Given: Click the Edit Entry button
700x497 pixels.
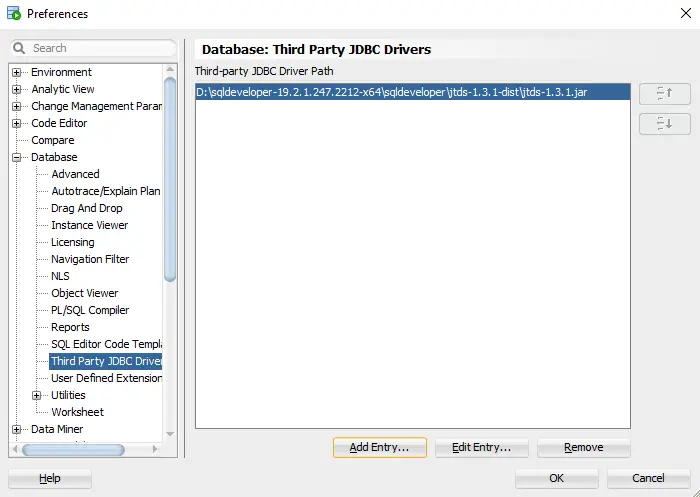Looking at the screenshot, I should point(481,447).
